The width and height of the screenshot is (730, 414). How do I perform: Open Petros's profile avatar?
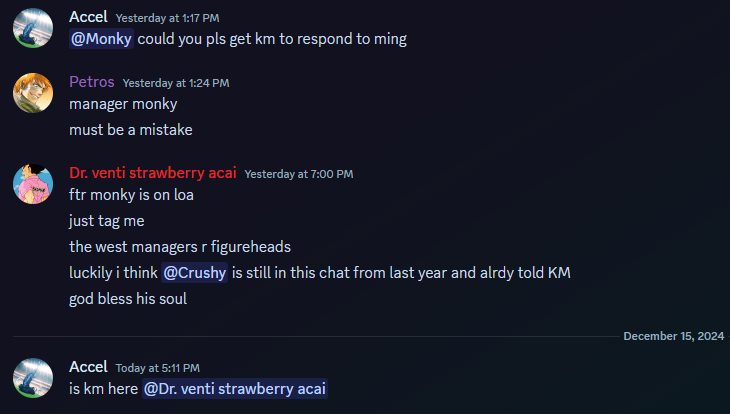click(x=32, y=93)
